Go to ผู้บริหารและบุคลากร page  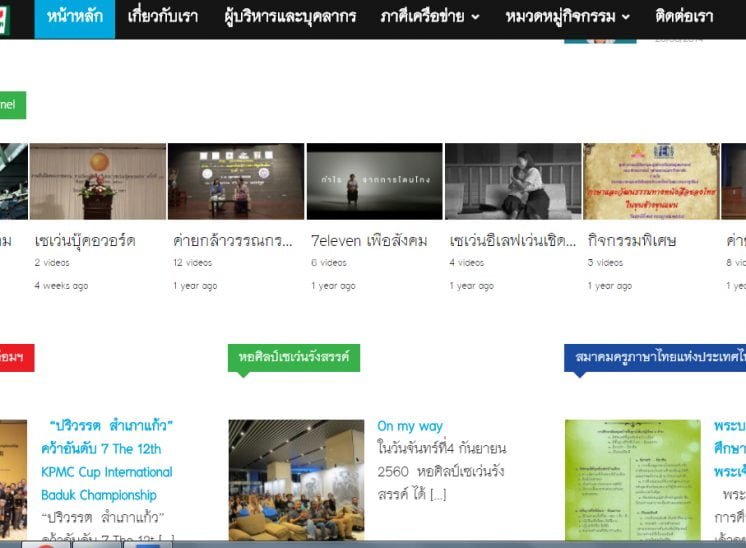click(x=290, y=17)
